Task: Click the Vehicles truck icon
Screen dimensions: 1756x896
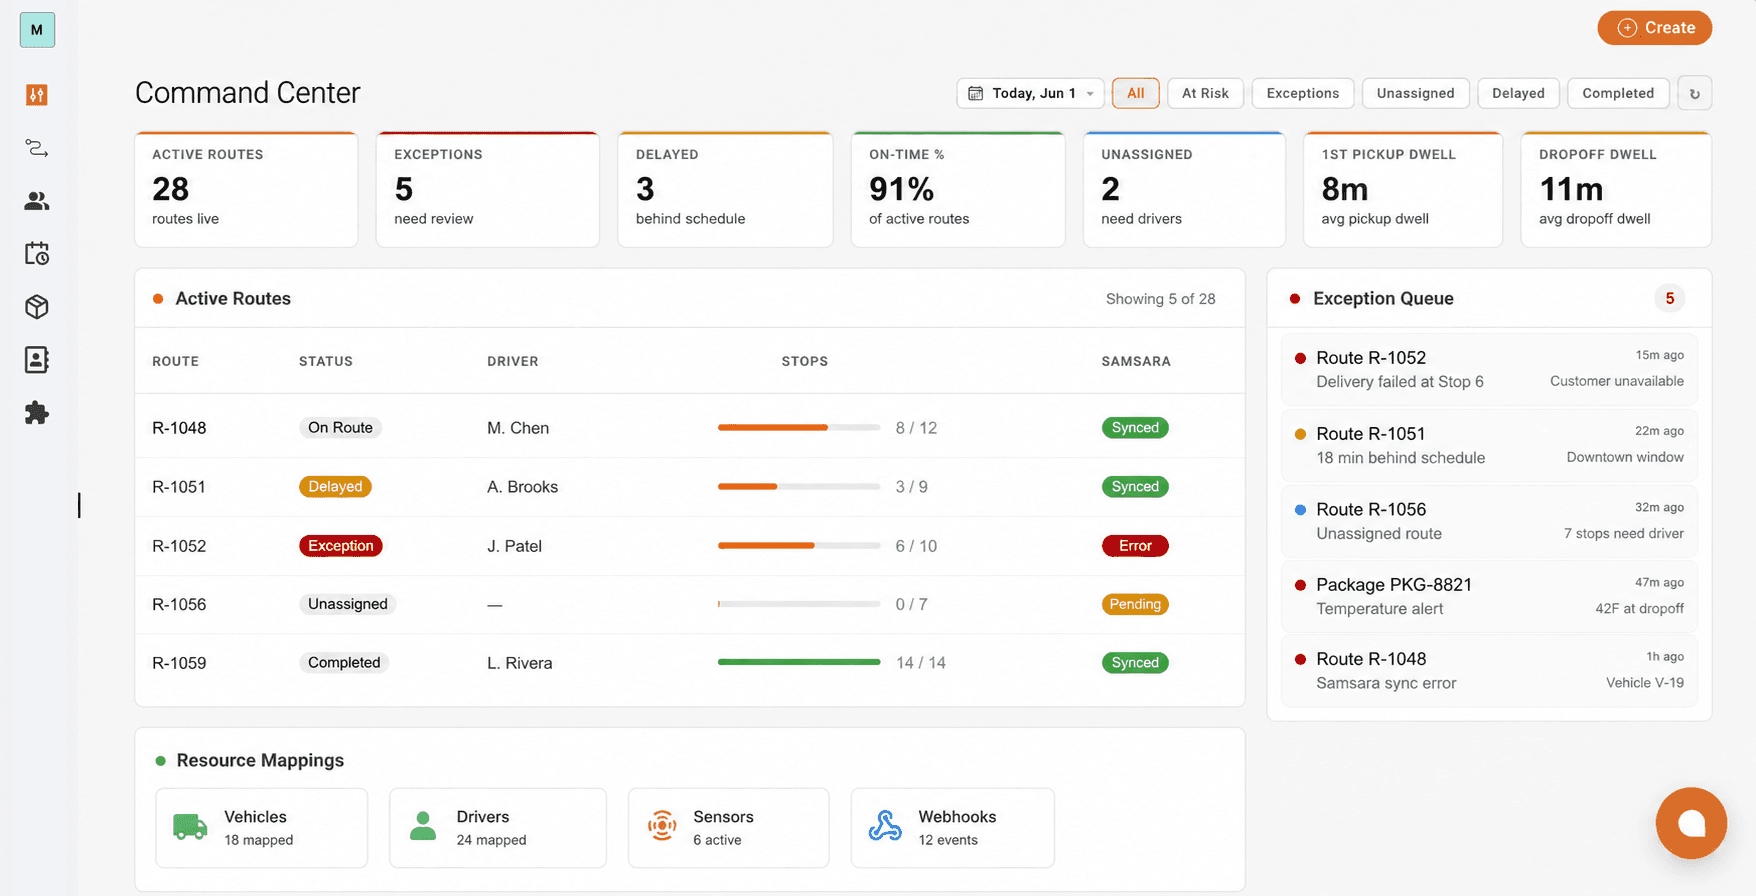Action: point(190,827)
